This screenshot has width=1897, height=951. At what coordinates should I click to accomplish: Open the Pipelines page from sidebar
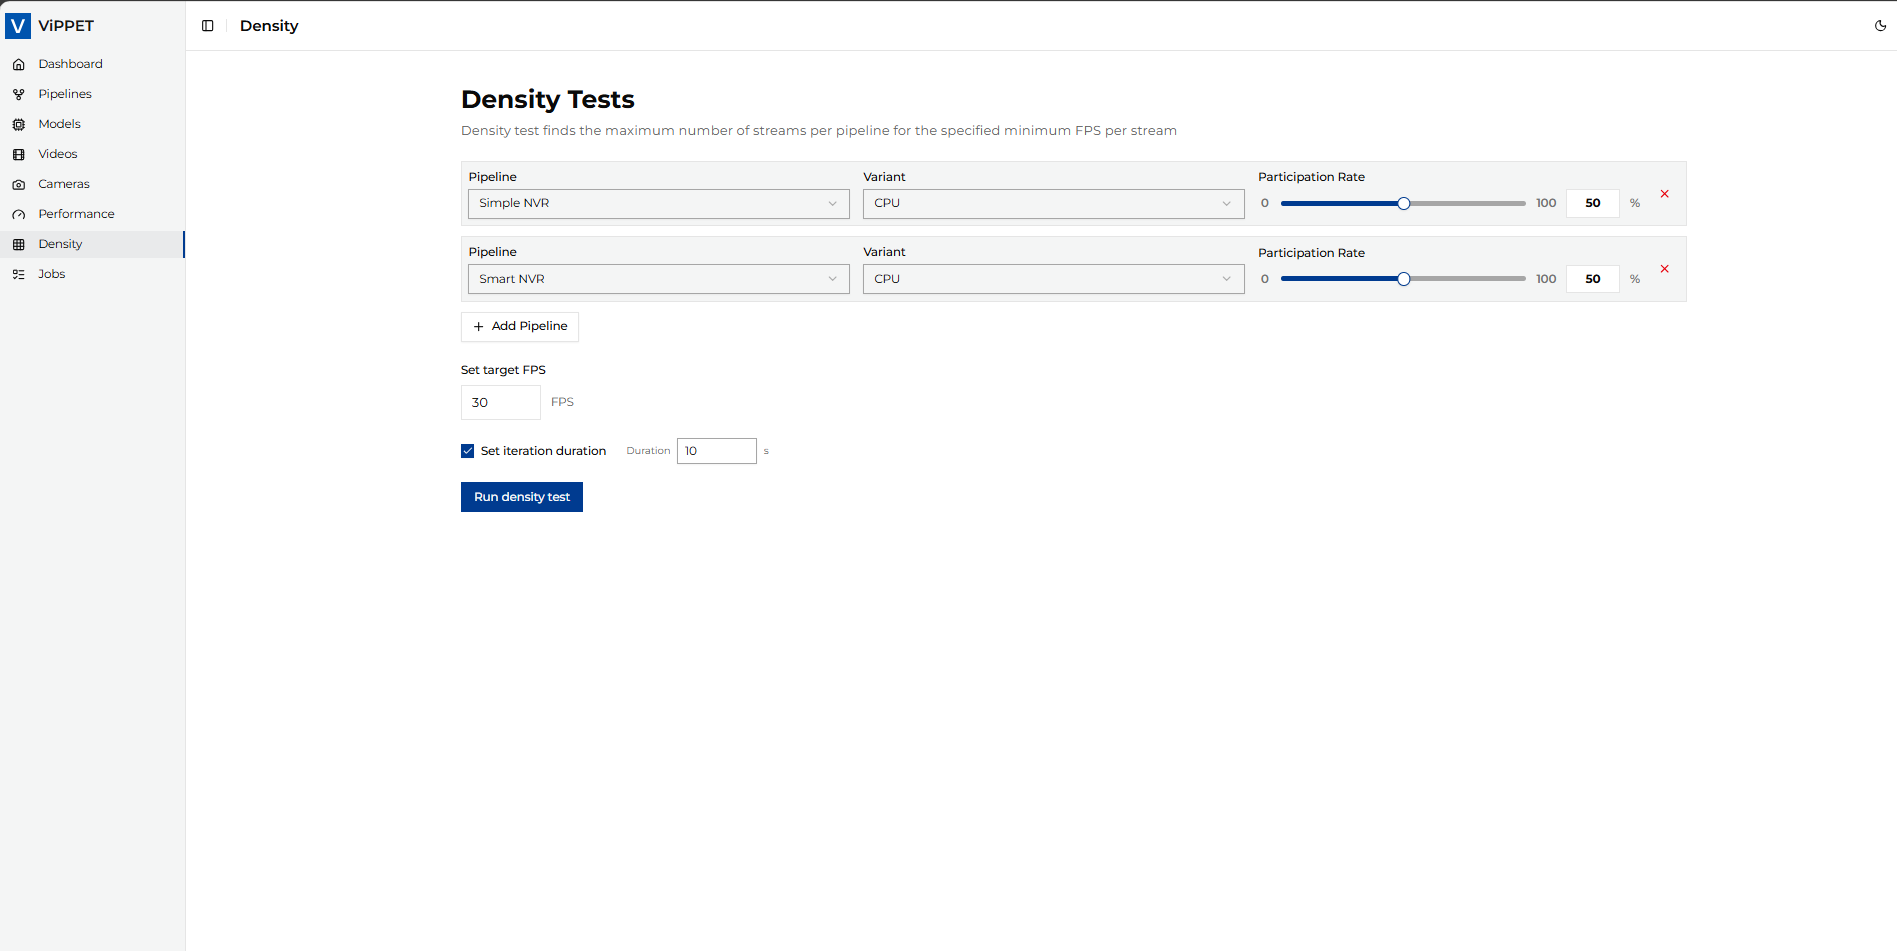(x=65, y=94)
